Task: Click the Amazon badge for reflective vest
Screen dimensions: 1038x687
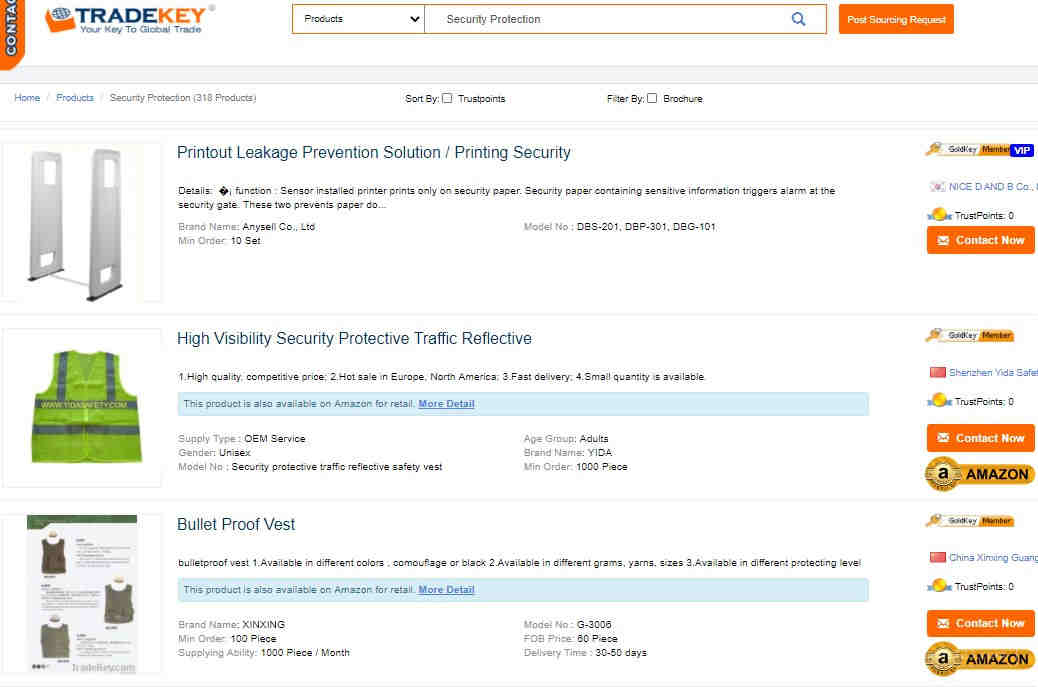Action: click(980, 474)
